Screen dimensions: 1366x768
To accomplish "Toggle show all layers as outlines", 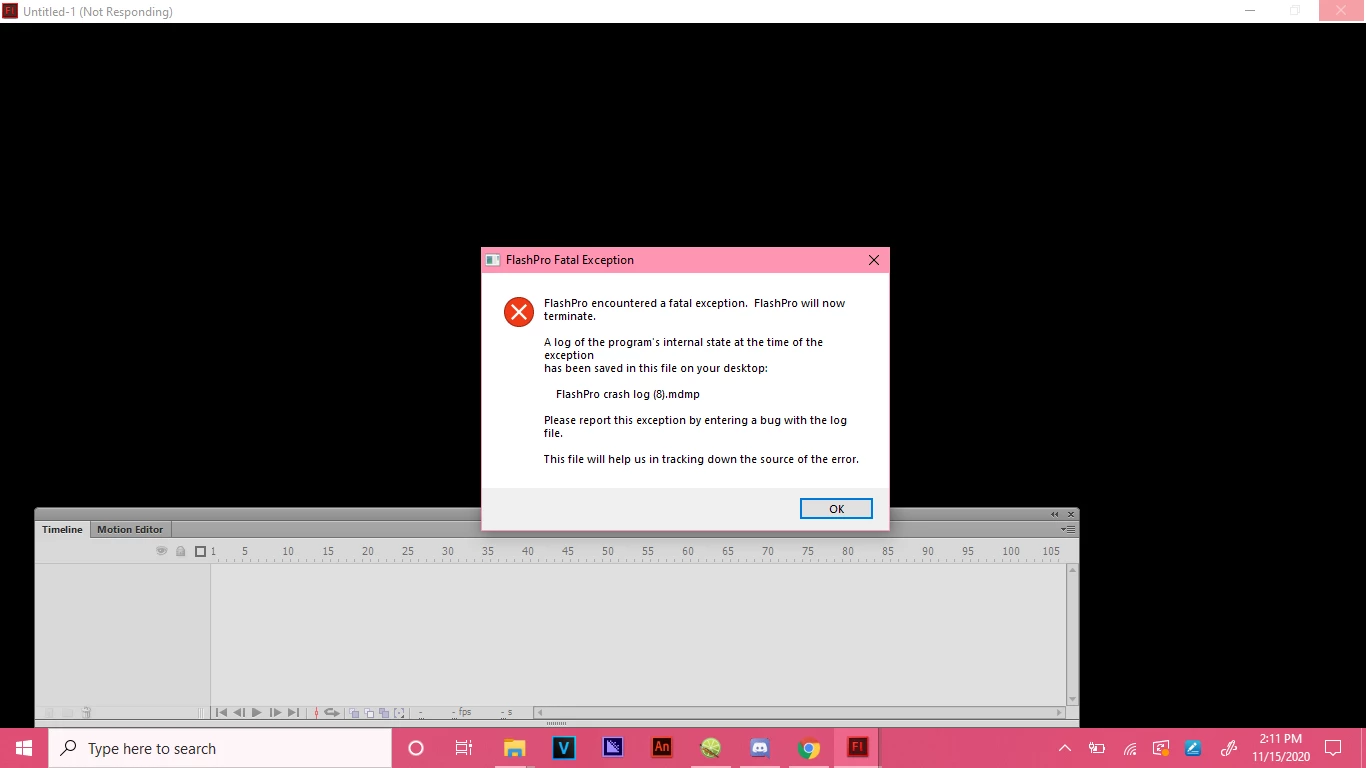I will coord(200,551).
